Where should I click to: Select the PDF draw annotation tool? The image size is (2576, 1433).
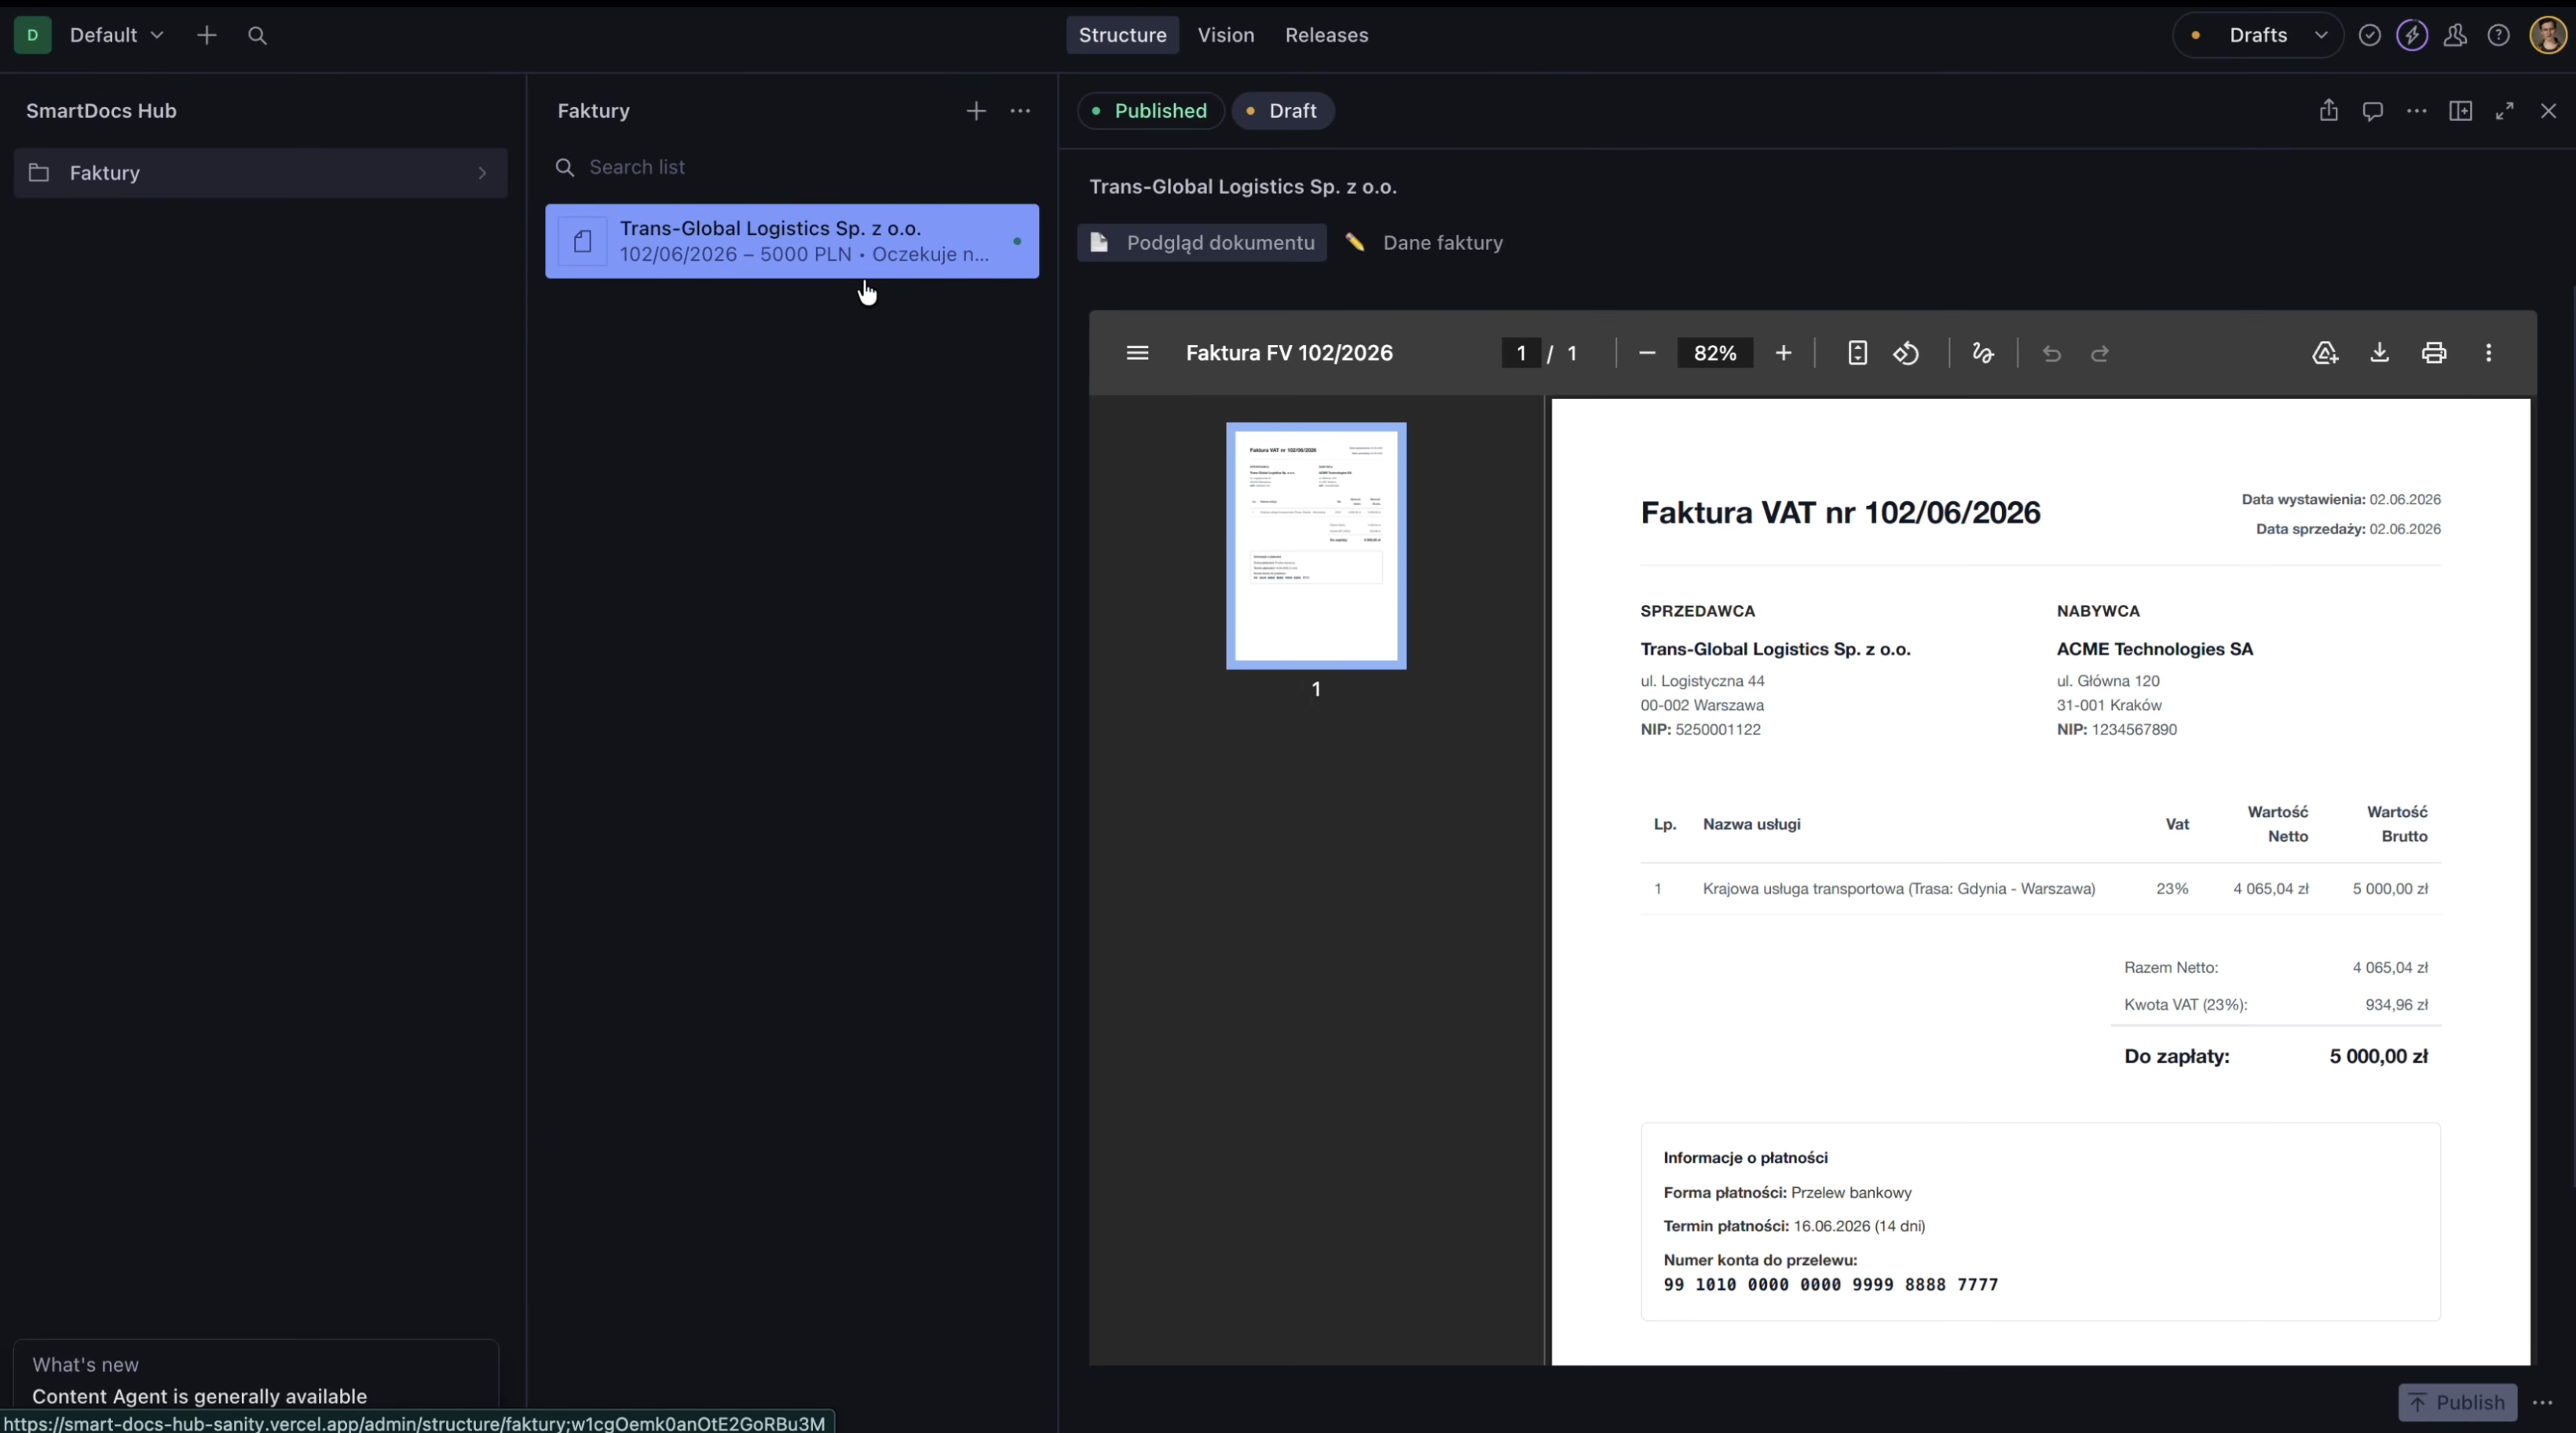tap(1983, 353)
